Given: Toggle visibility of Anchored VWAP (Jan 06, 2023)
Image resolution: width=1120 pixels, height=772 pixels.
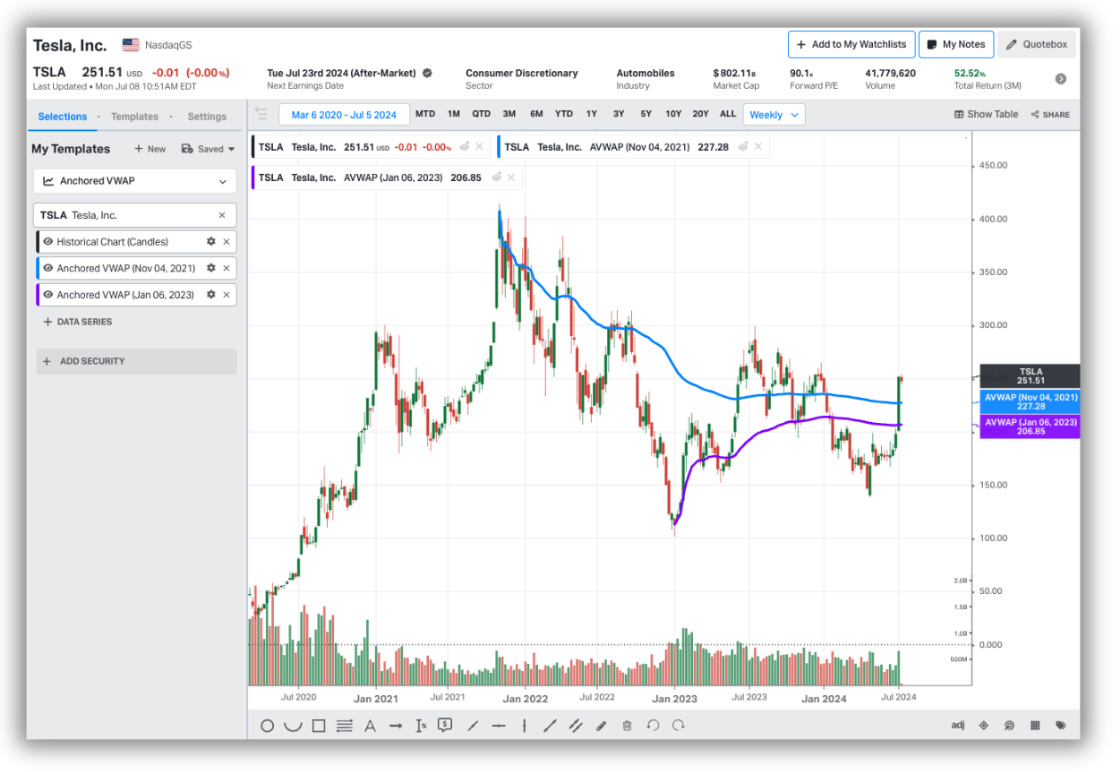Looking at the screenshot, I should coord(48,295).
